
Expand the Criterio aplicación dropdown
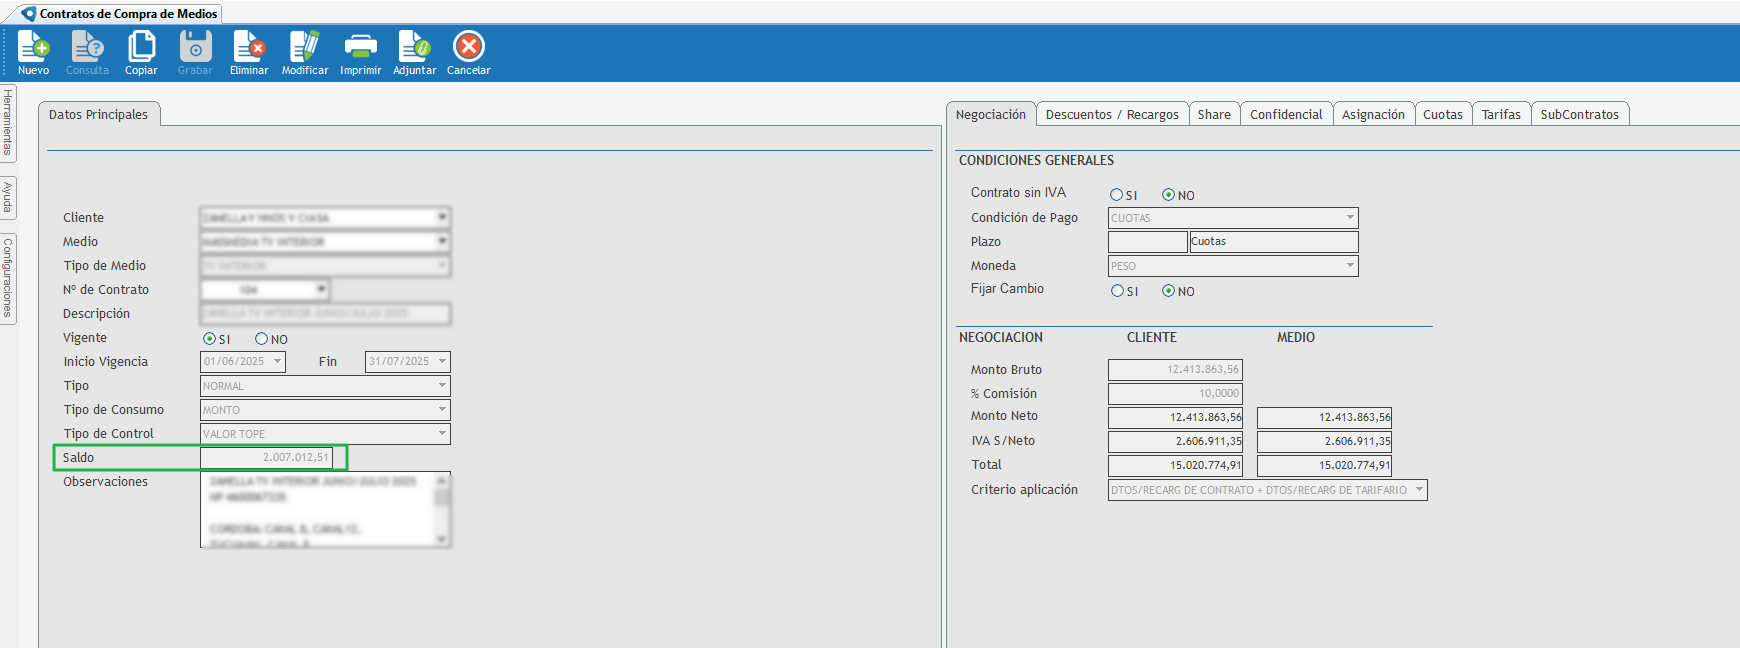pyautogui.click(x=1419, y=490)
